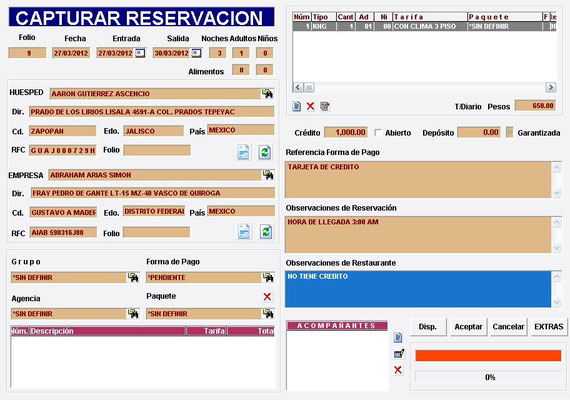Search Paquete with binoculars icon
Viewport: 570px width, 400px height.
[268, 313]
